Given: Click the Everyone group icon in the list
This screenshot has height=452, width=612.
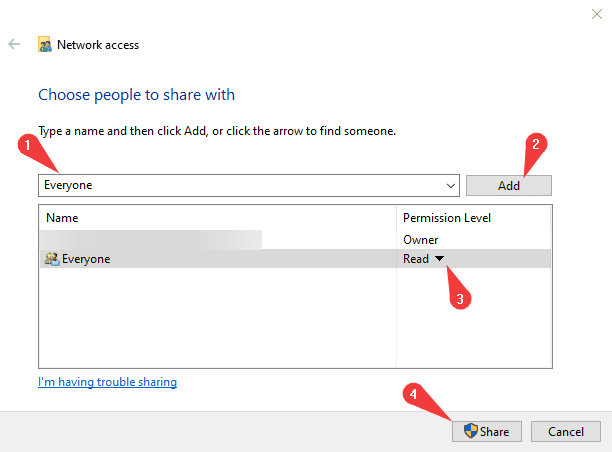Looking at the screenshot, I should click(51, 259).
